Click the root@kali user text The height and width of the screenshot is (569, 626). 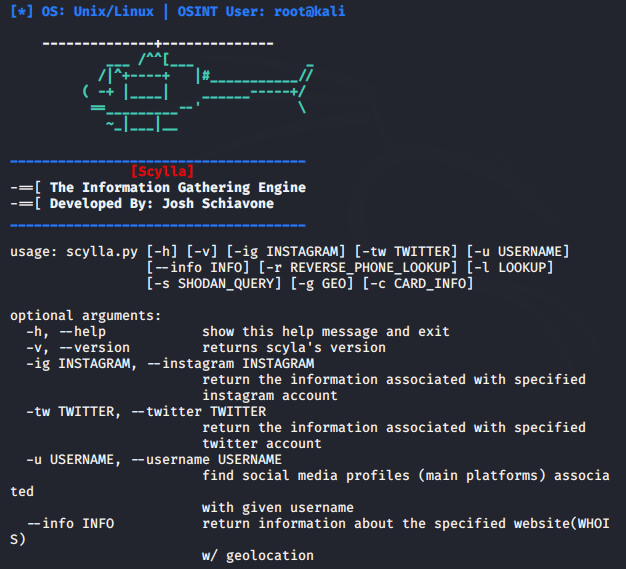click(309, 11)
